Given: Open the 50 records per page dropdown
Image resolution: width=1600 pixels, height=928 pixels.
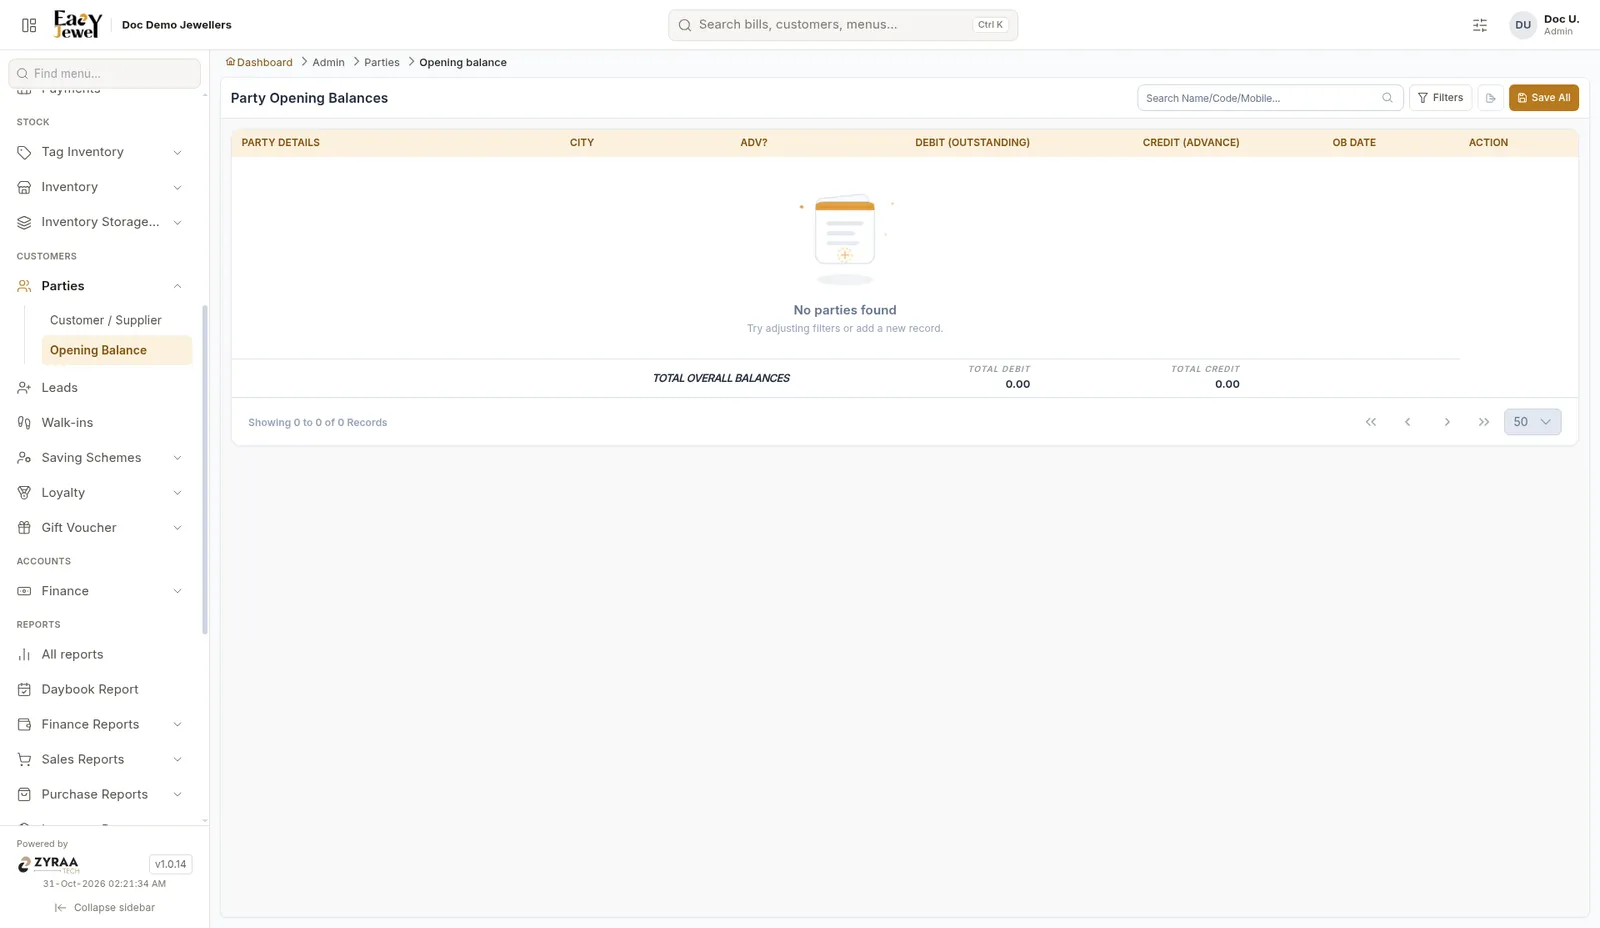Looking at the screenshot, I should [x=1532, y=422].
